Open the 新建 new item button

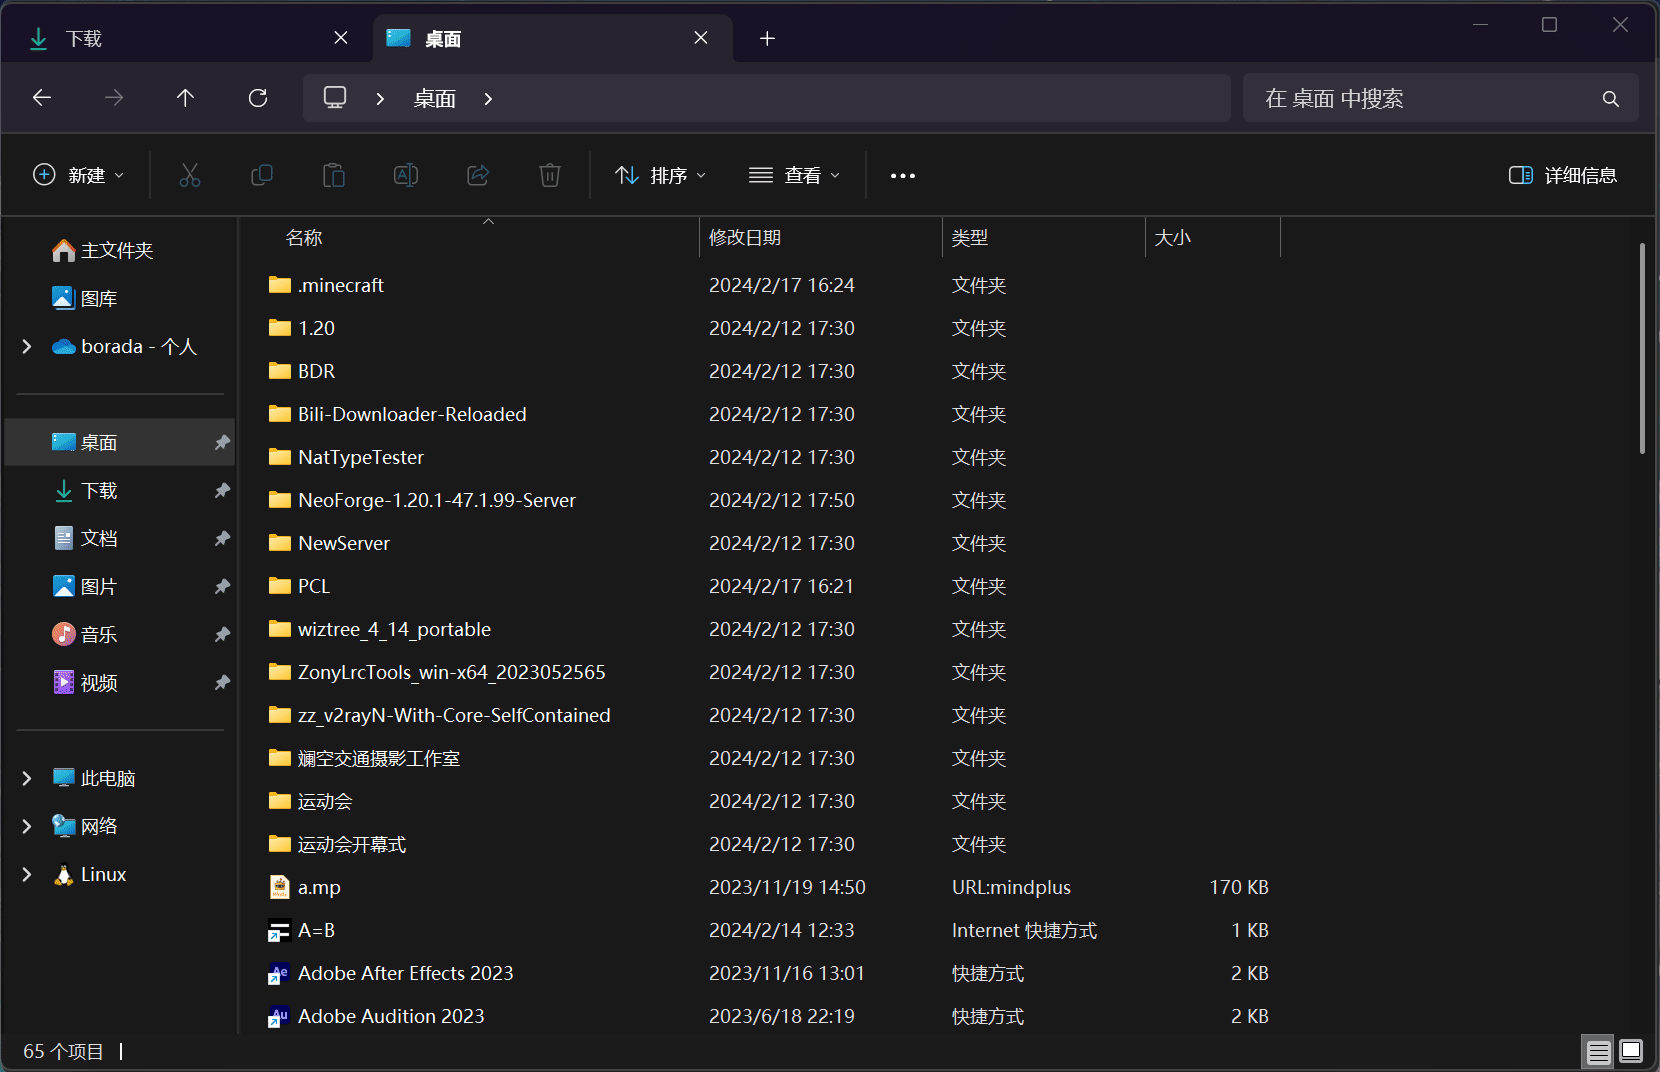(x=79, y=176)
